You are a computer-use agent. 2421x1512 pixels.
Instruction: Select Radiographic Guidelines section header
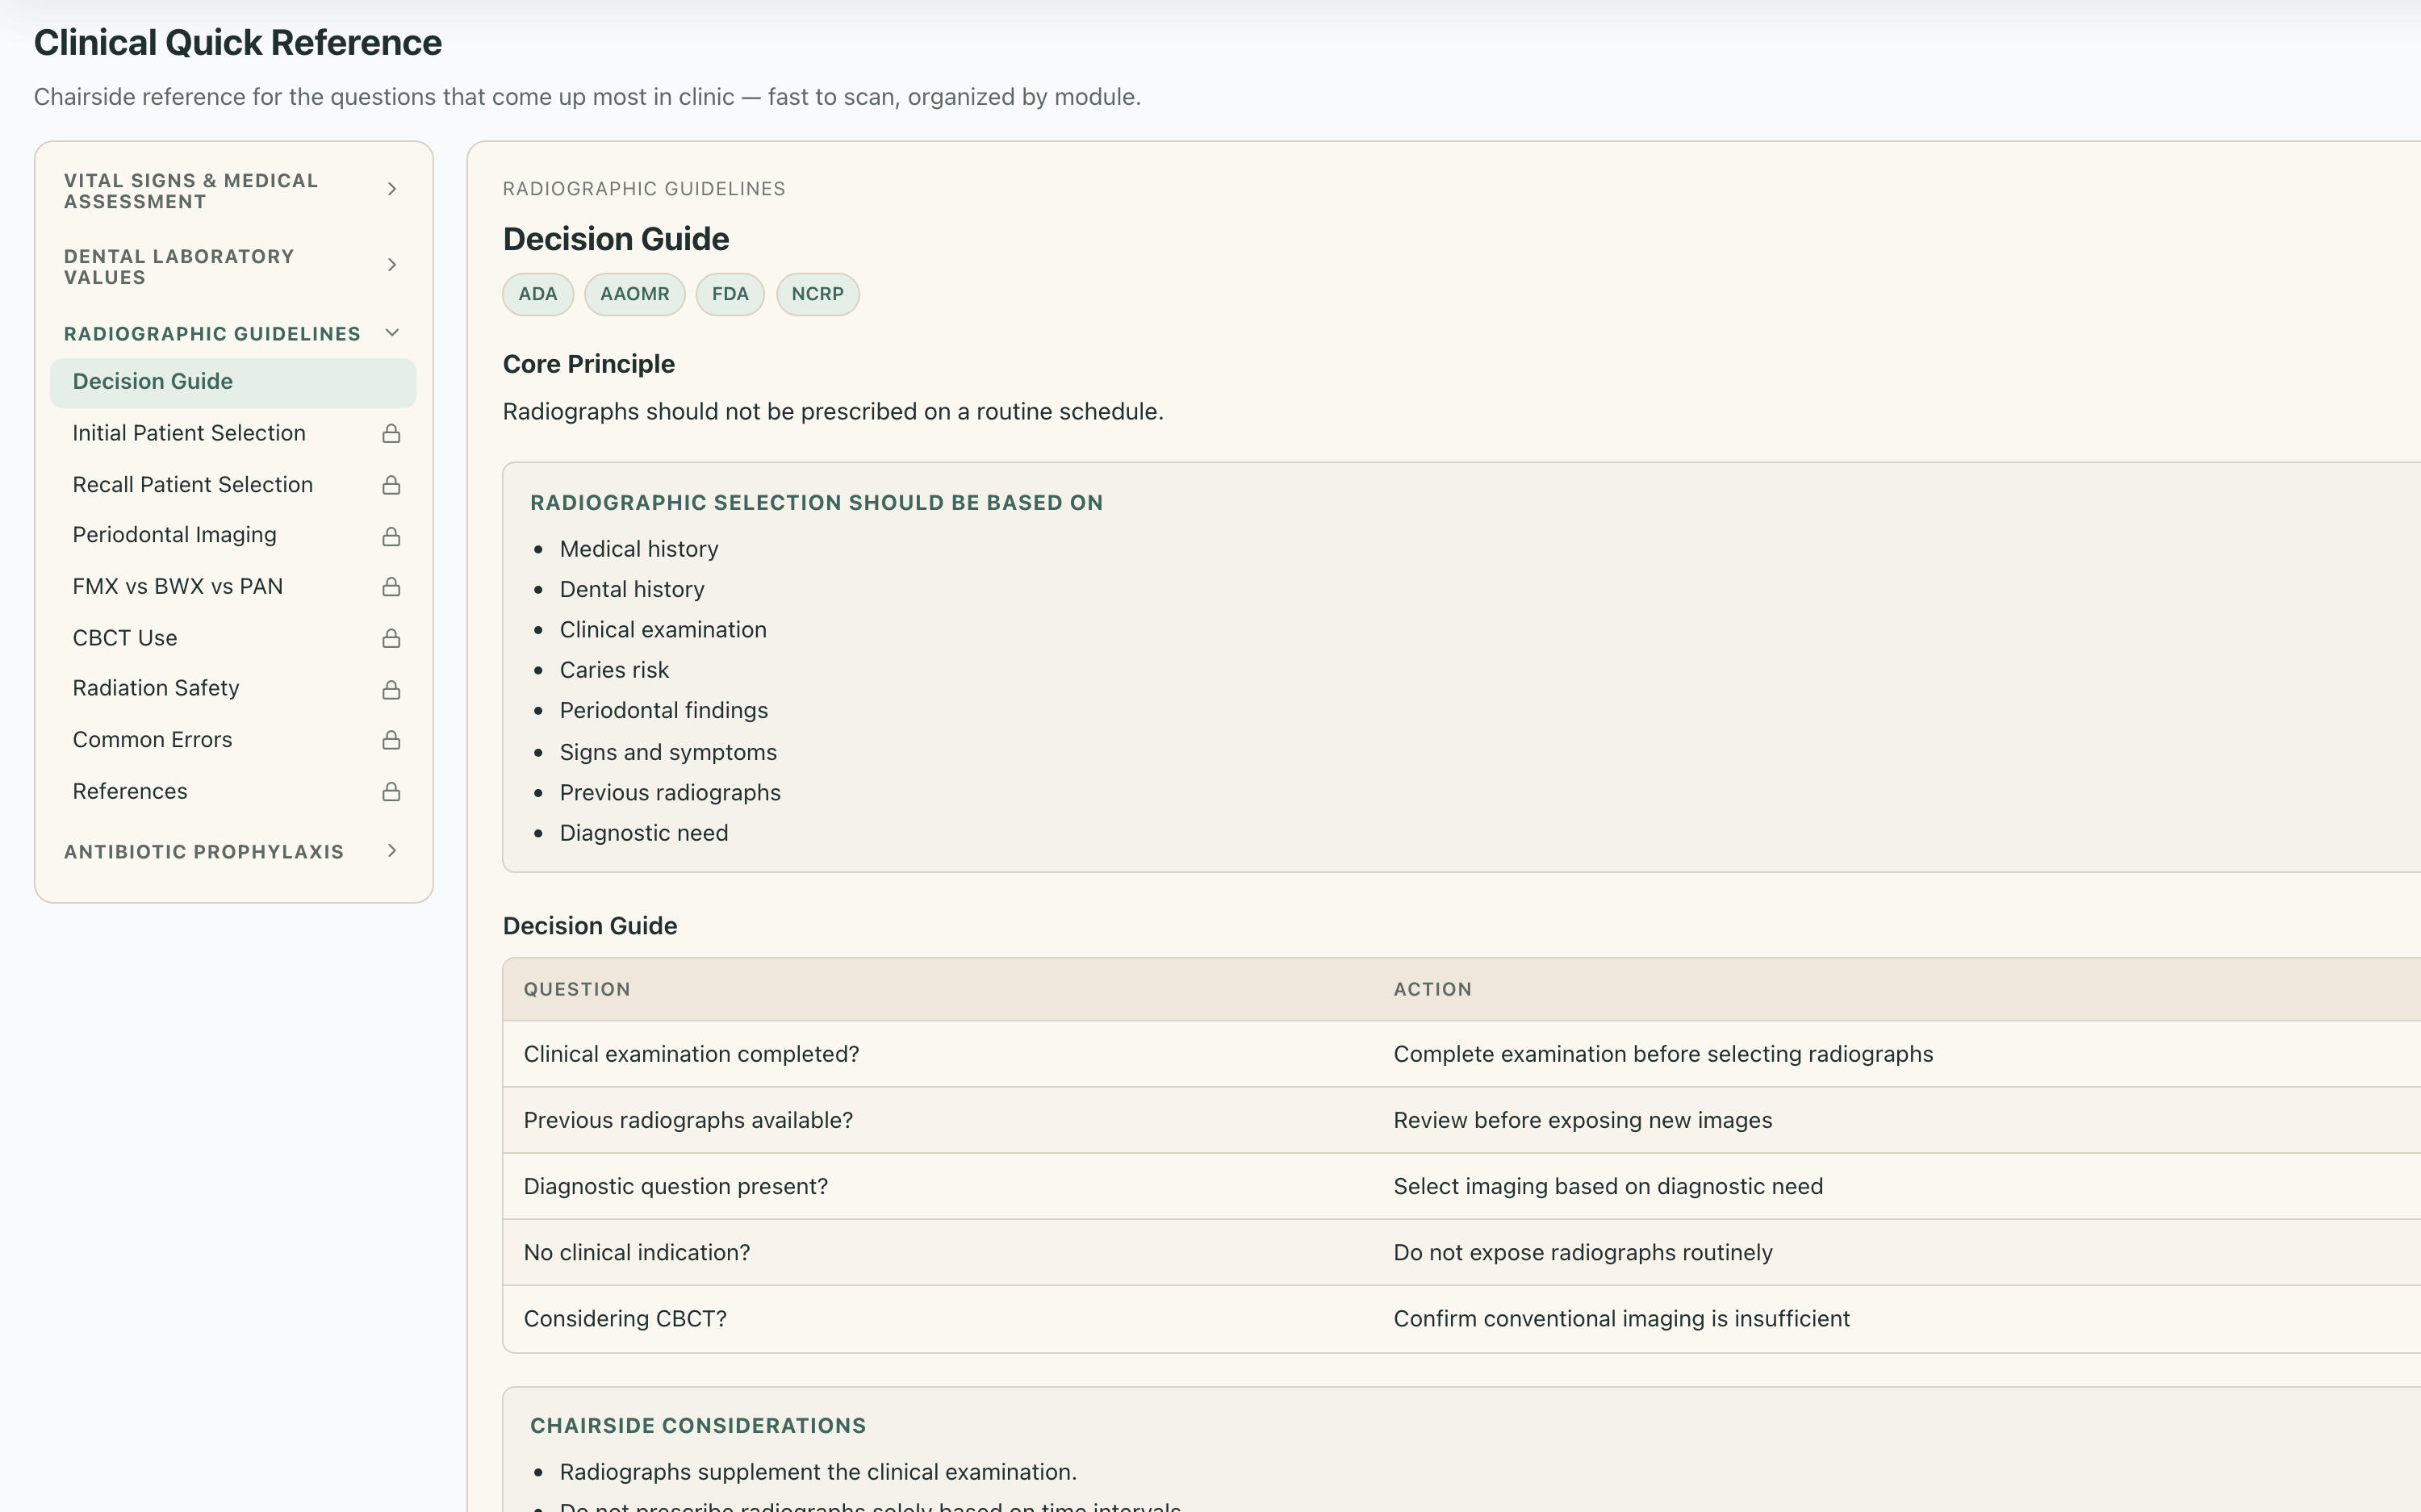[233, 334]
